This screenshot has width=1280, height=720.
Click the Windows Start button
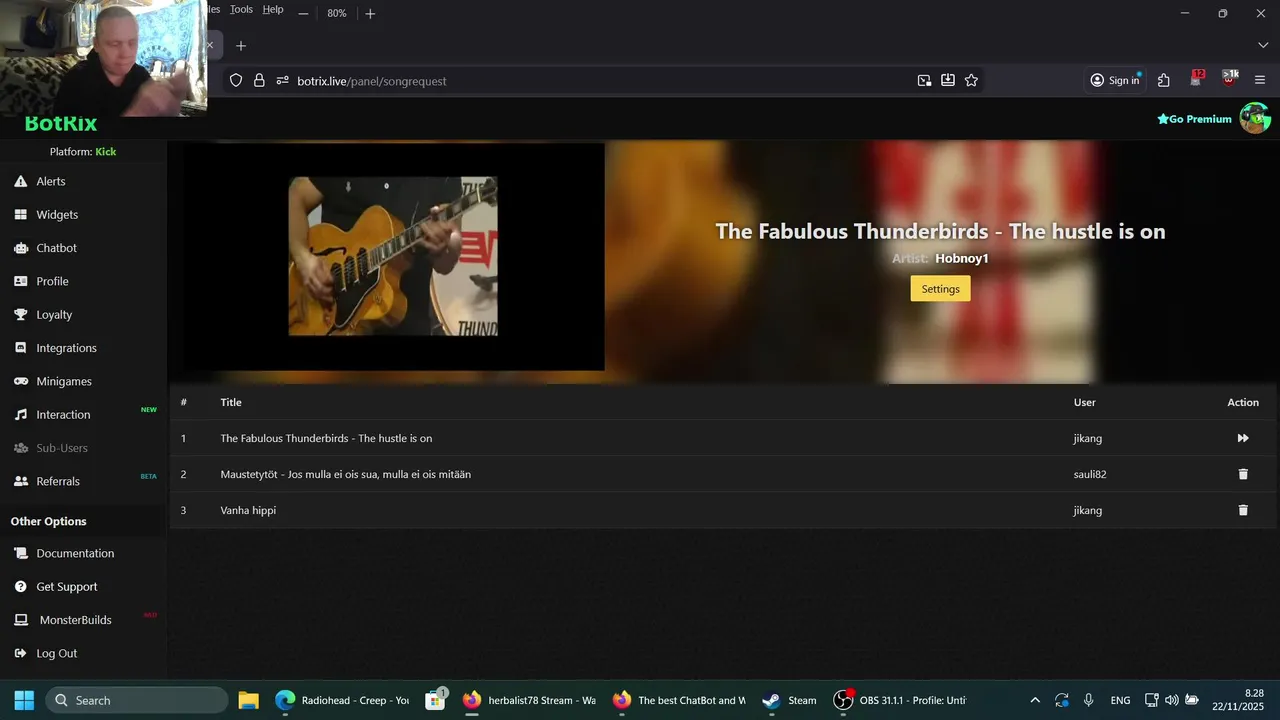point(24,700)
